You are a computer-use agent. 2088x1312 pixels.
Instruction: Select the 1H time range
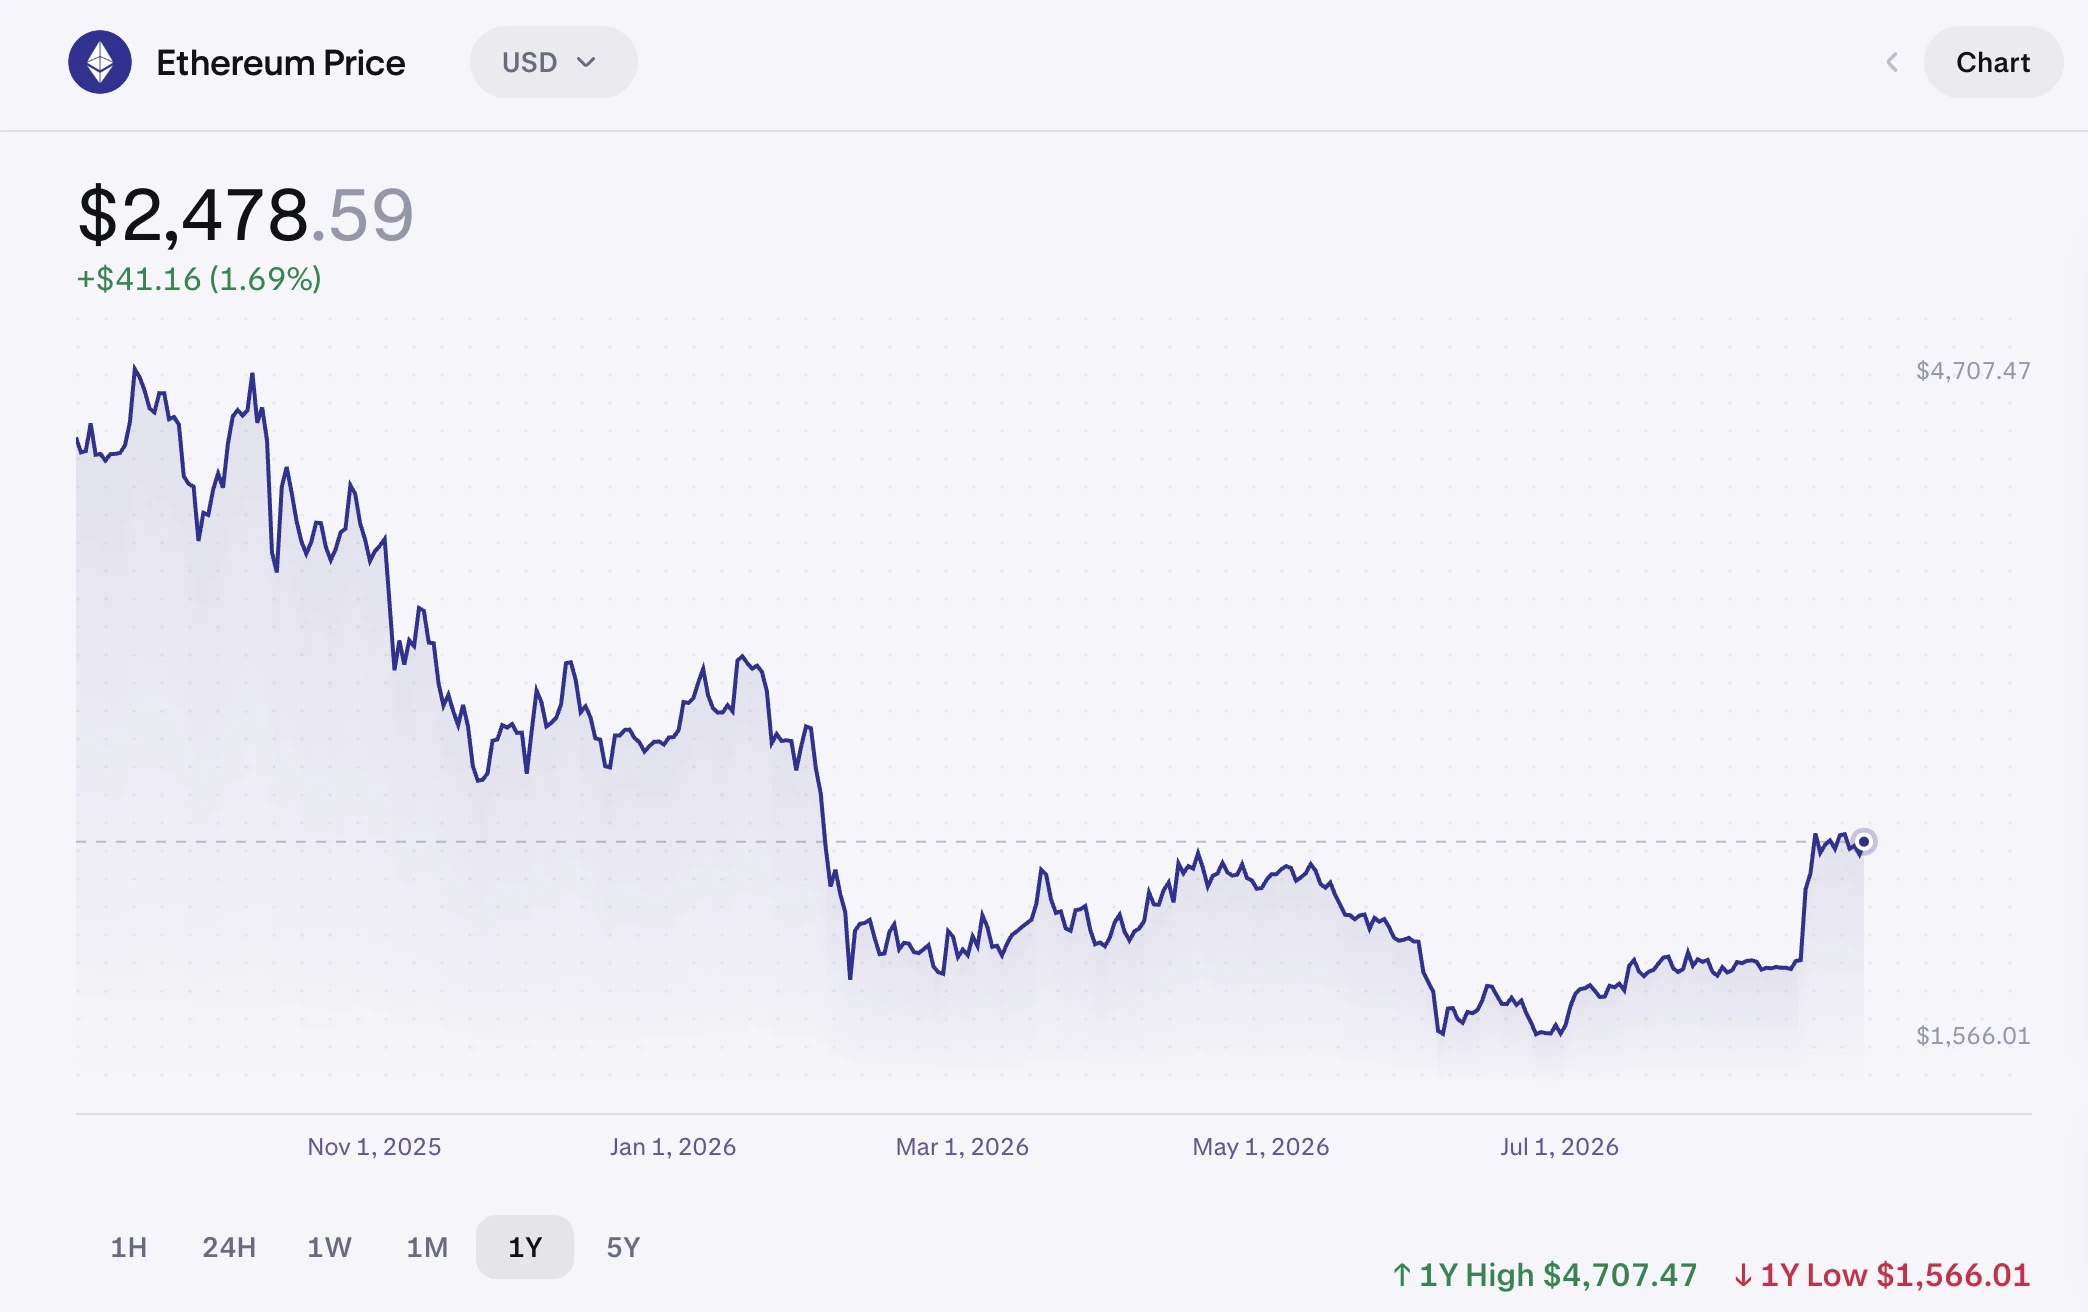pyautogui.click(x=128, y=1247)
